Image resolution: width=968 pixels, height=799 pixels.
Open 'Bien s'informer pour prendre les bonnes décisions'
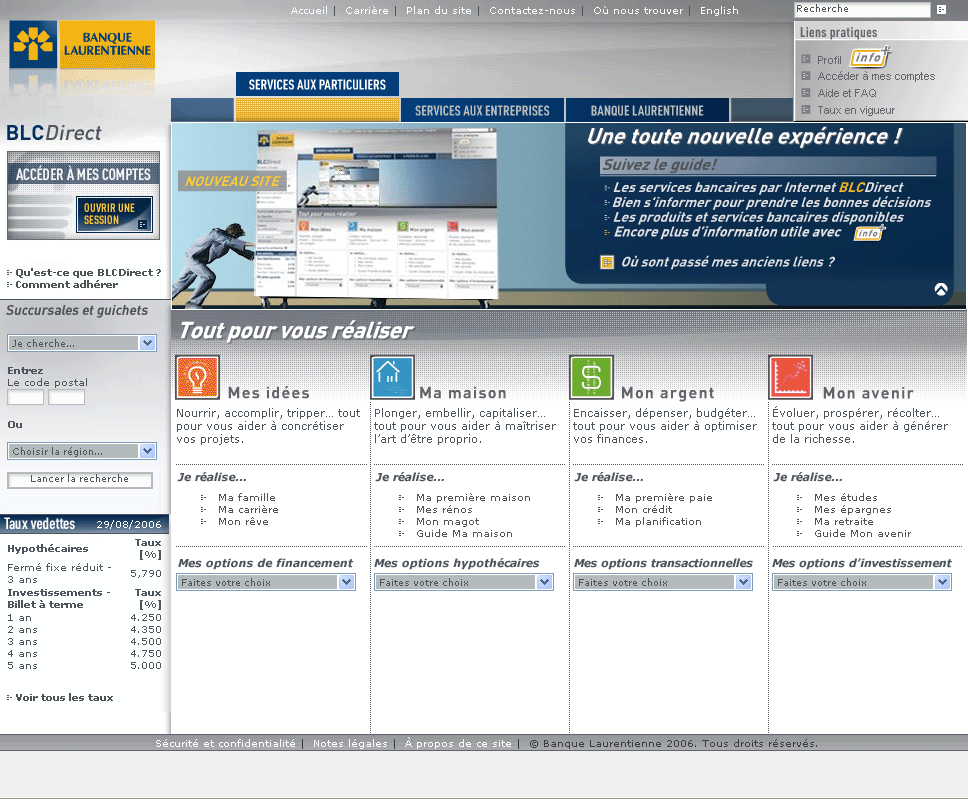click(772, 202)
